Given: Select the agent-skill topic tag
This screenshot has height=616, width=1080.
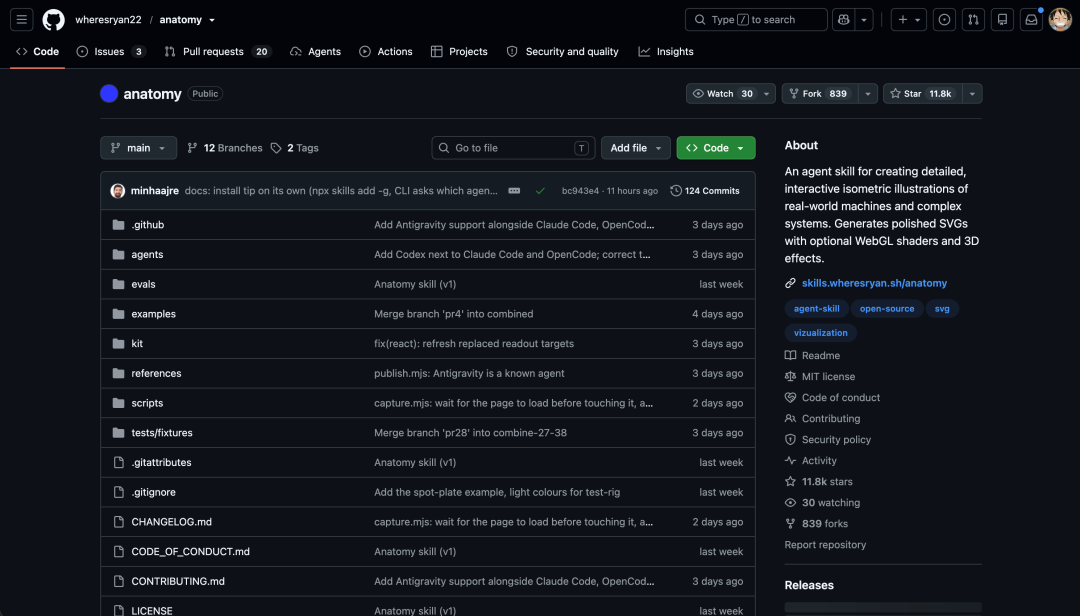Looking at the screenshot, I should pyautogui.click(x=816, y=309).
